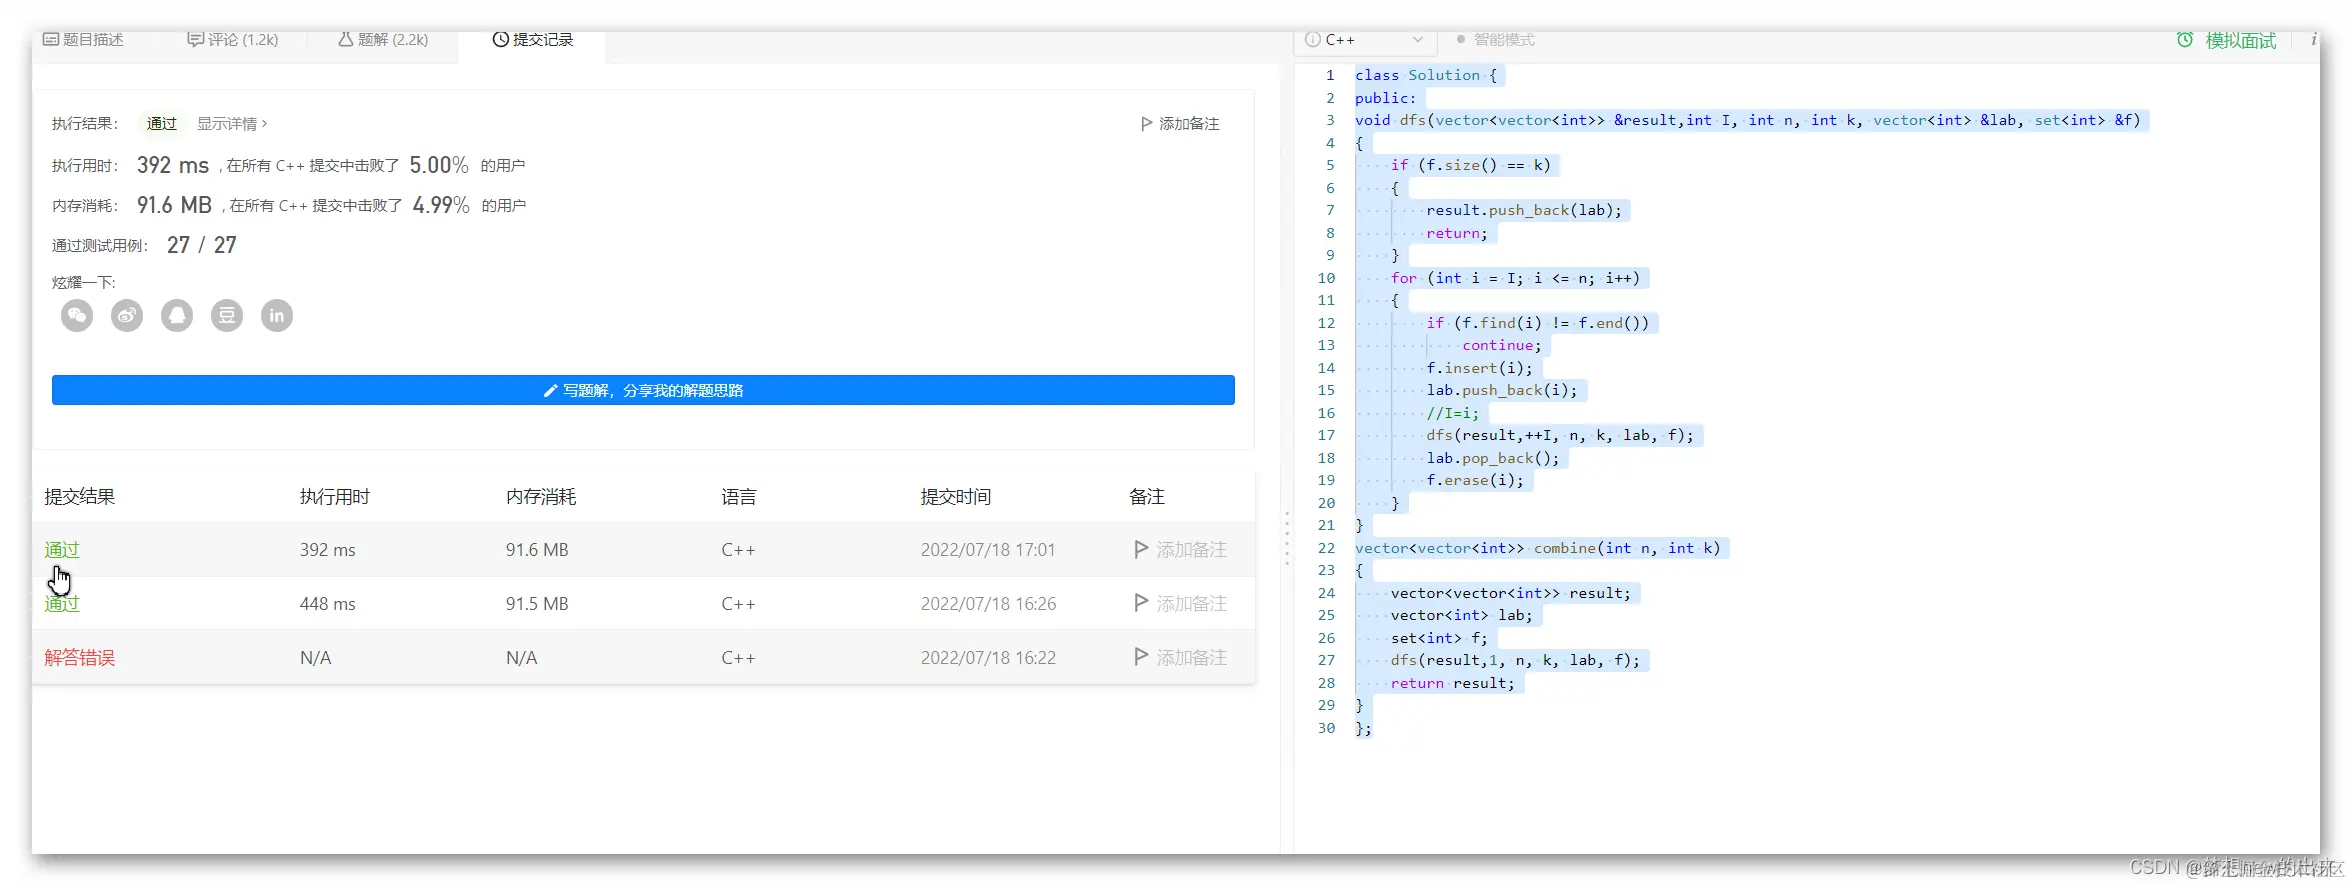
Task: Click note flag icon in 解答错误 row
Action: click(x=1141, y=657)
